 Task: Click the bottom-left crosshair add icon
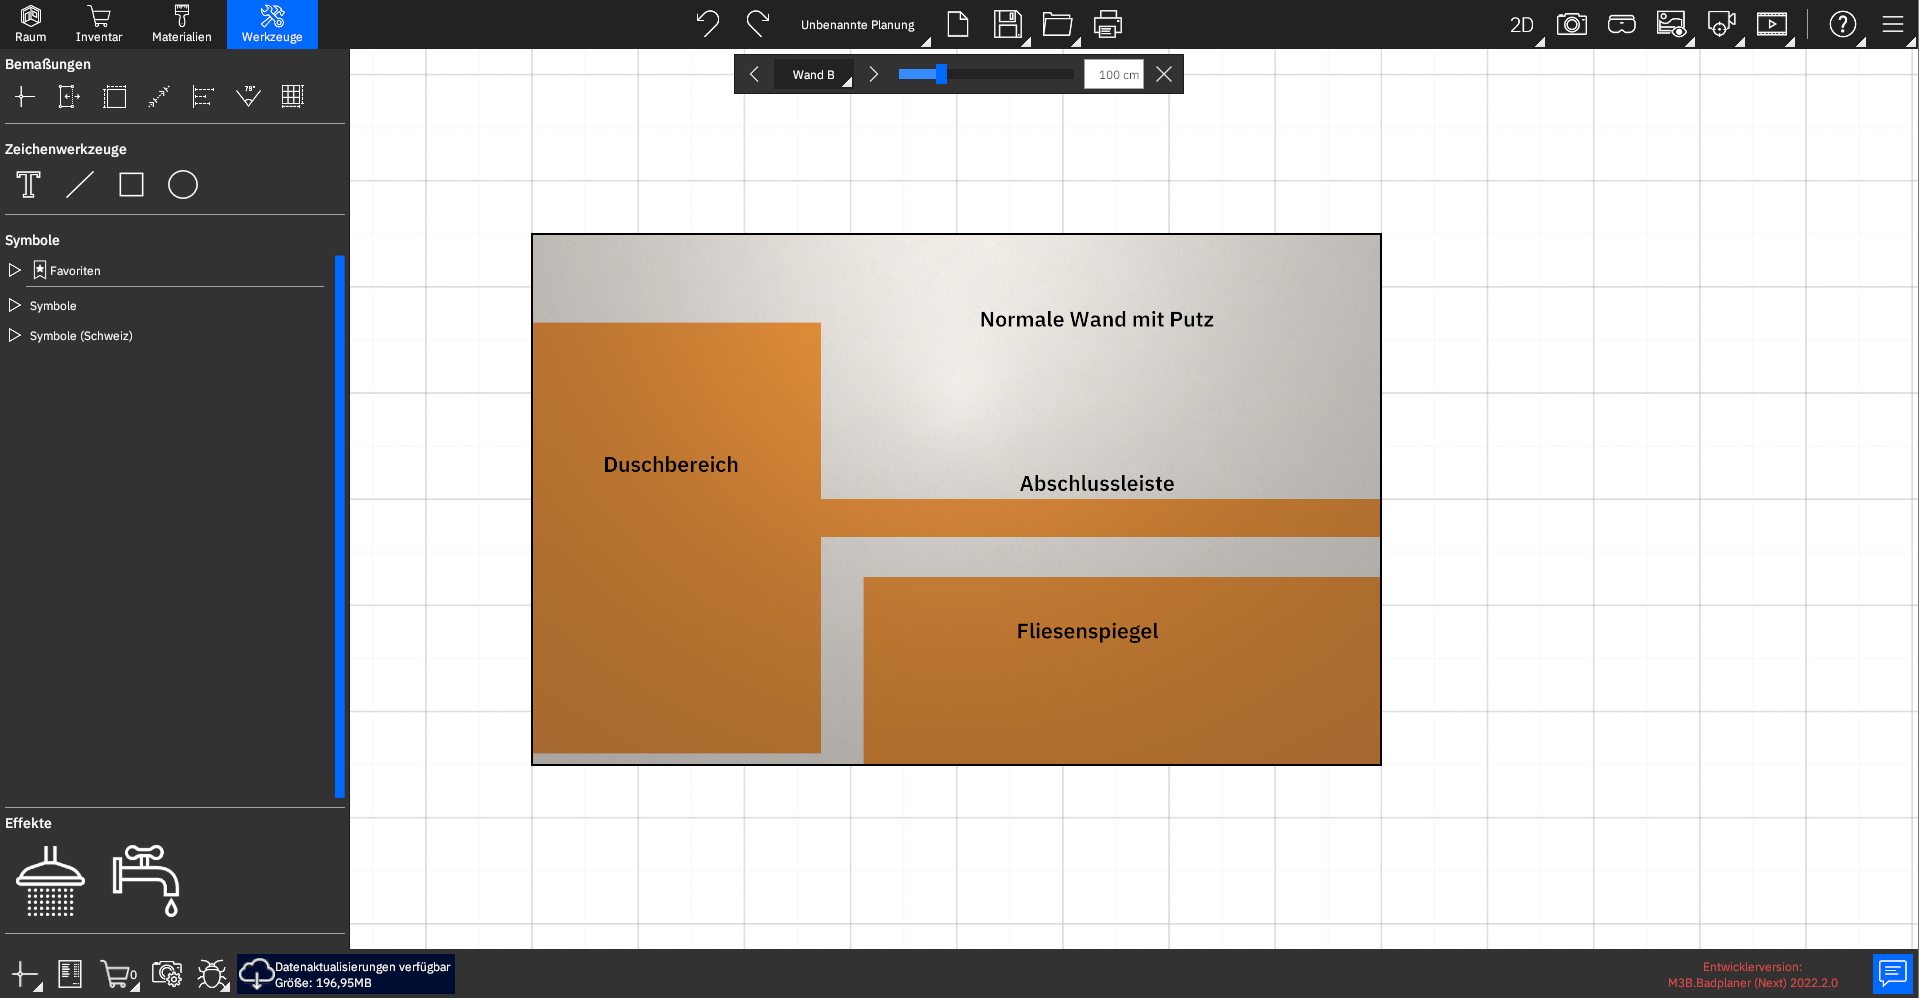click(24, 974)
